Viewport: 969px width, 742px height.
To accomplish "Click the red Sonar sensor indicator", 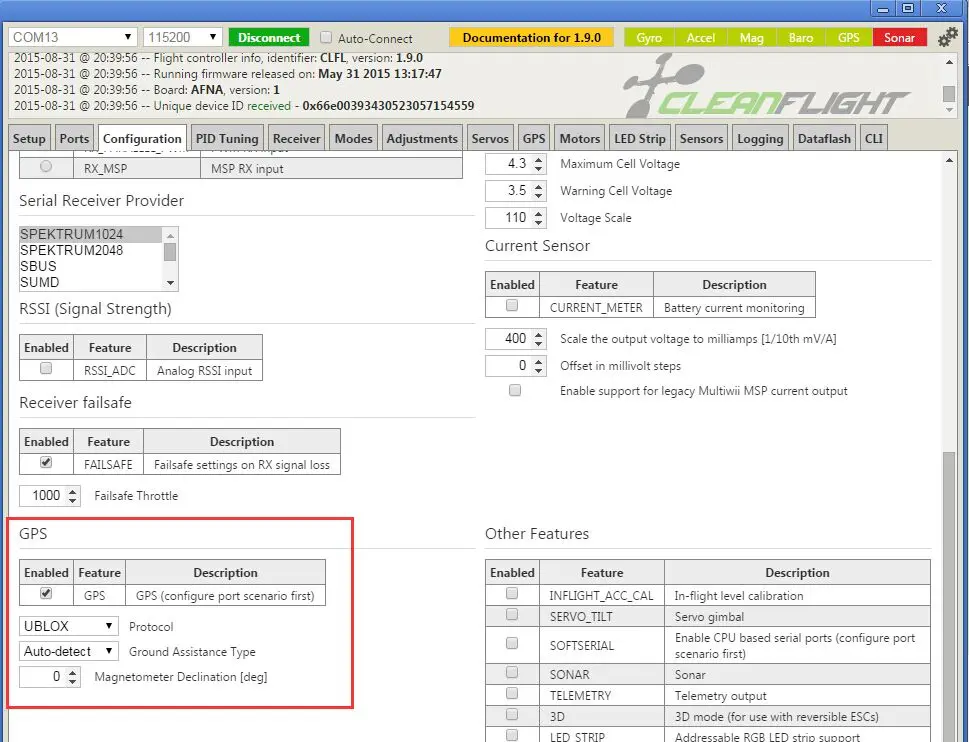I will point(899,38).
